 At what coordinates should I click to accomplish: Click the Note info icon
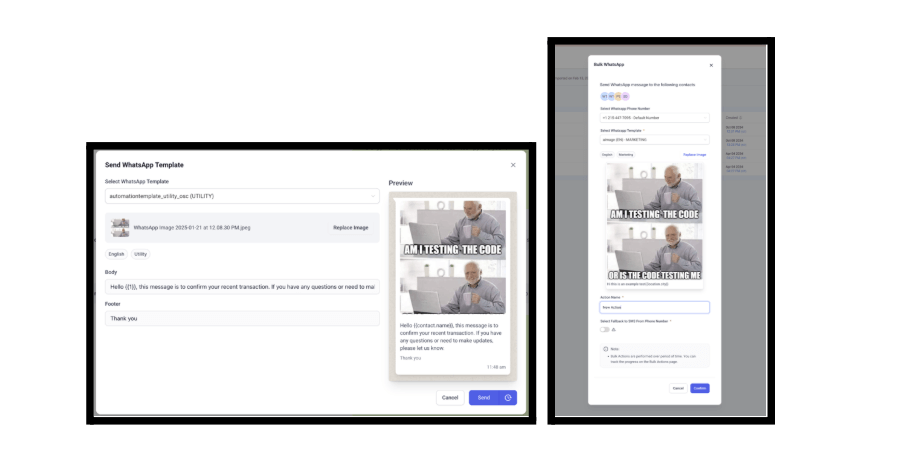[x=606, y=349]
